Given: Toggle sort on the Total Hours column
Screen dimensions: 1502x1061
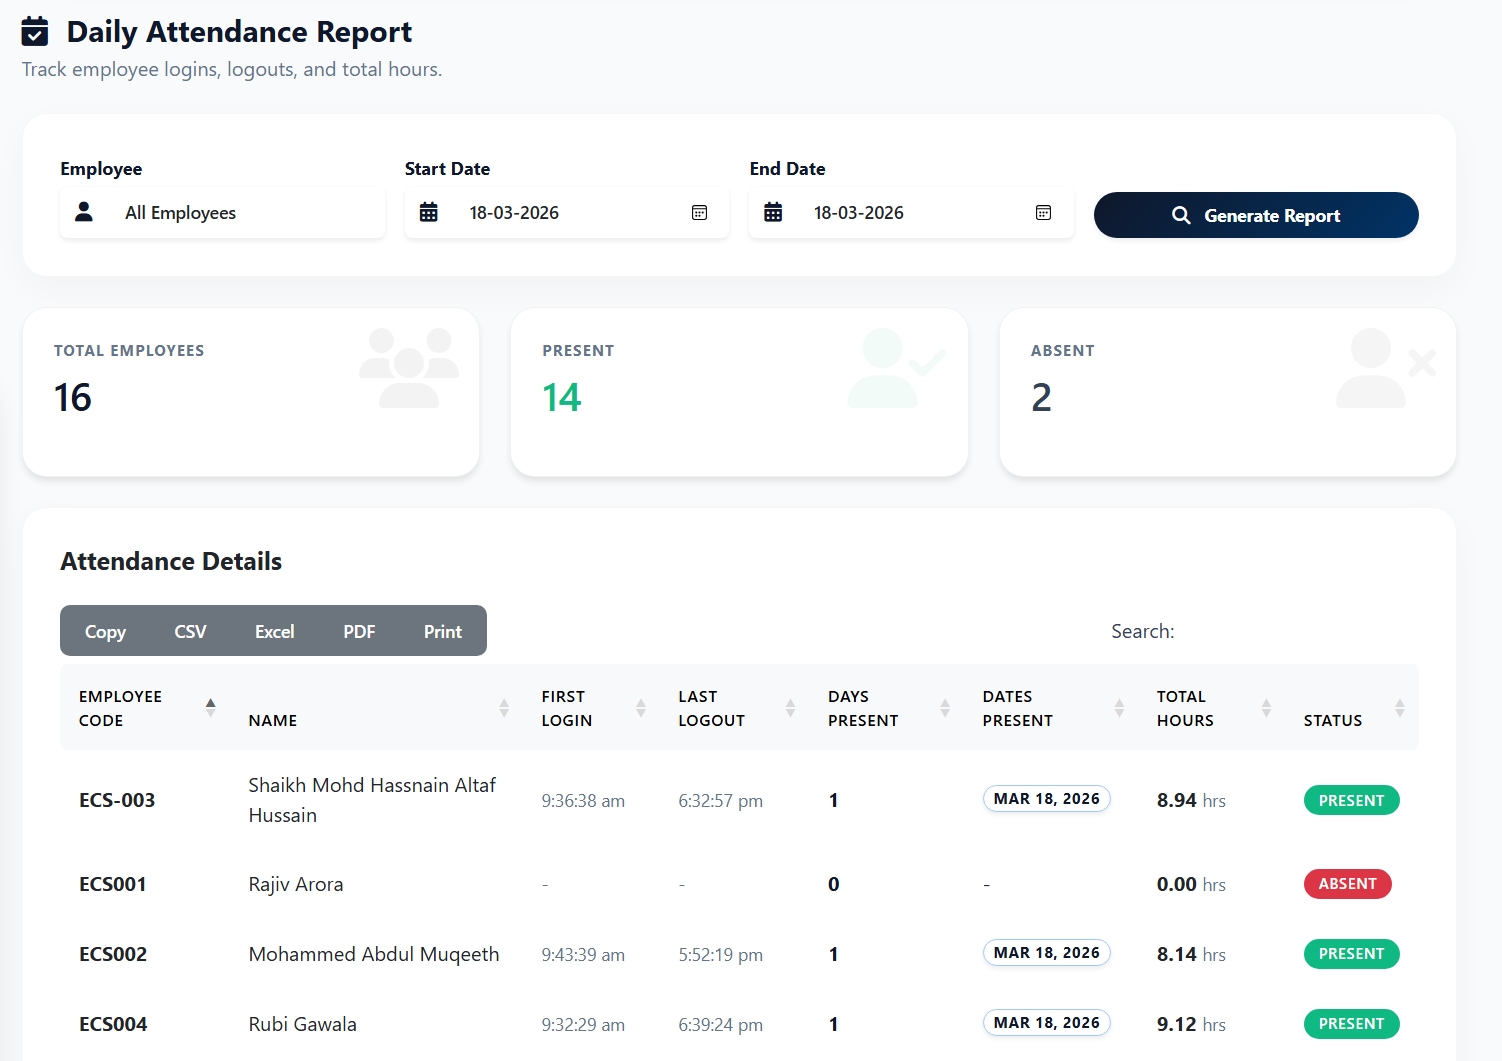Looking at the screenshot, I should click(1266, 706).
